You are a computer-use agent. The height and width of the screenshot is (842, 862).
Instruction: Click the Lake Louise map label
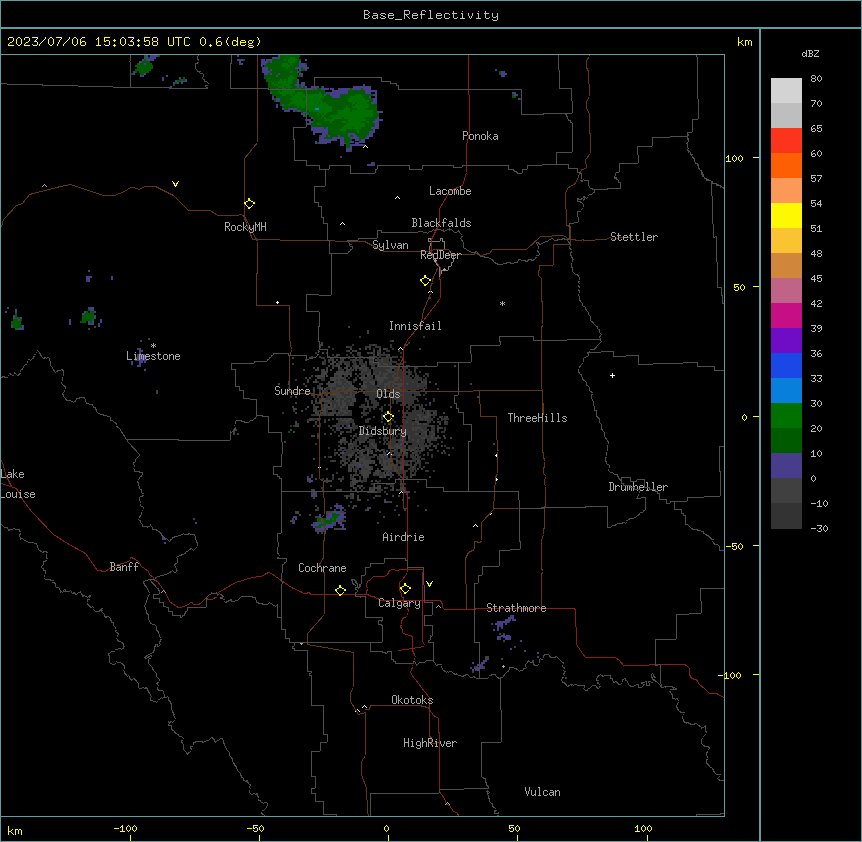coord(18,484)
